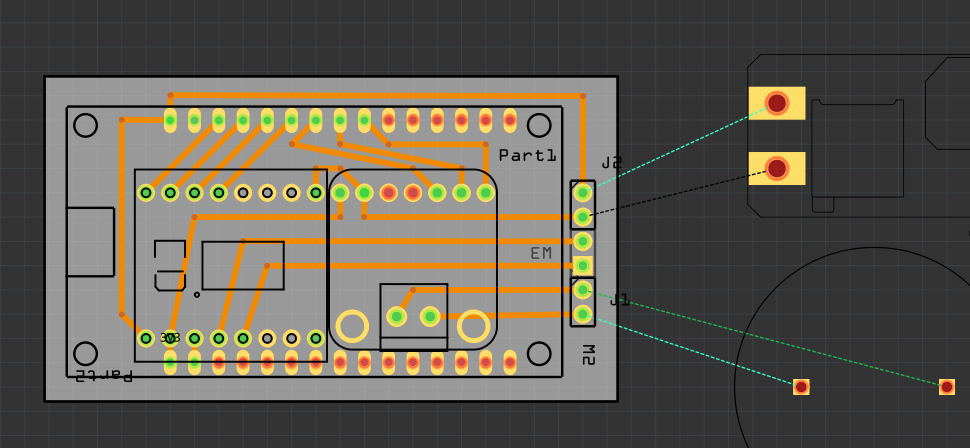Click the bottom pin pad of J1

(x=582, y=314)
